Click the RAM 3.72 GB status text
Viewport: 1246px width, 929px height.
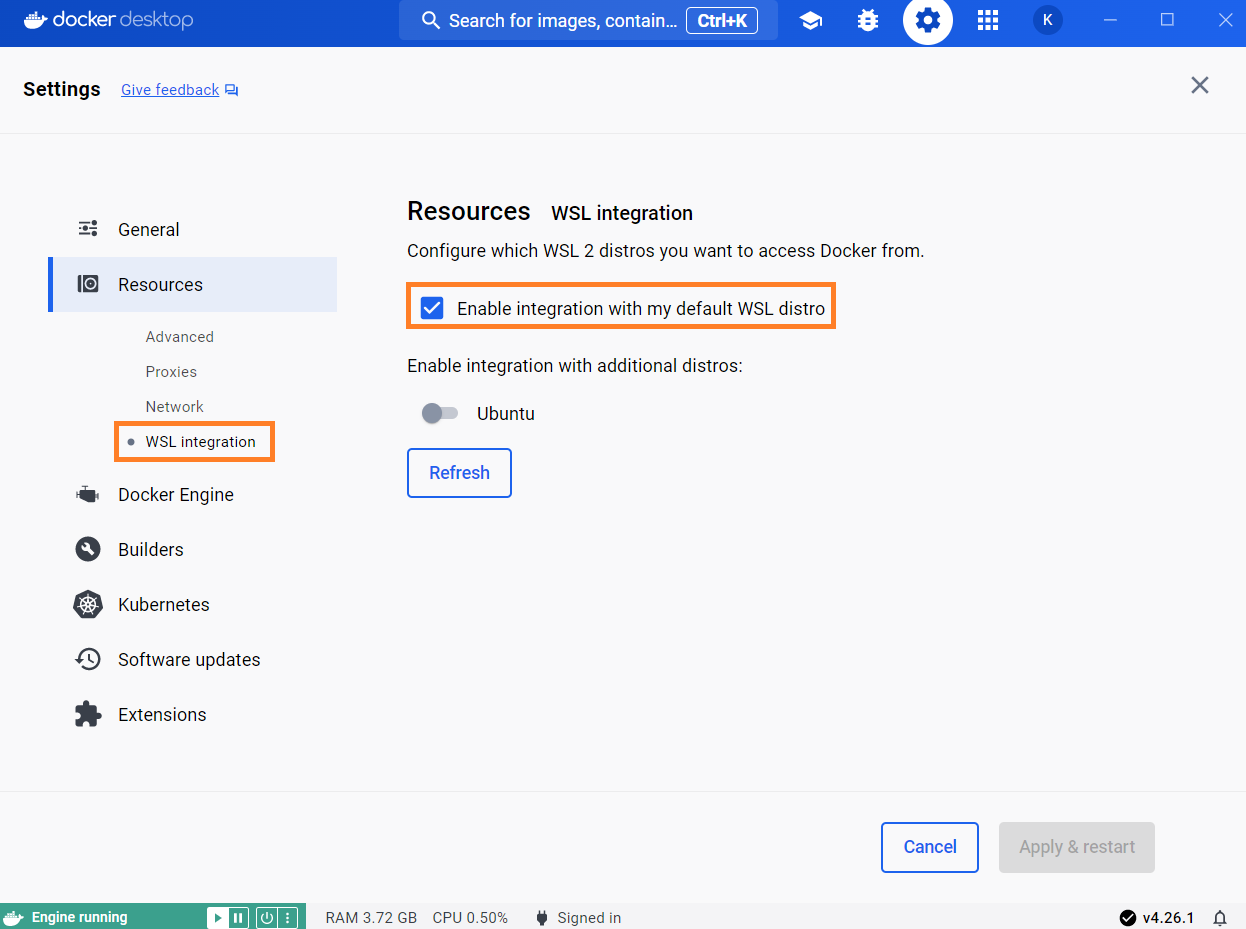371,918
